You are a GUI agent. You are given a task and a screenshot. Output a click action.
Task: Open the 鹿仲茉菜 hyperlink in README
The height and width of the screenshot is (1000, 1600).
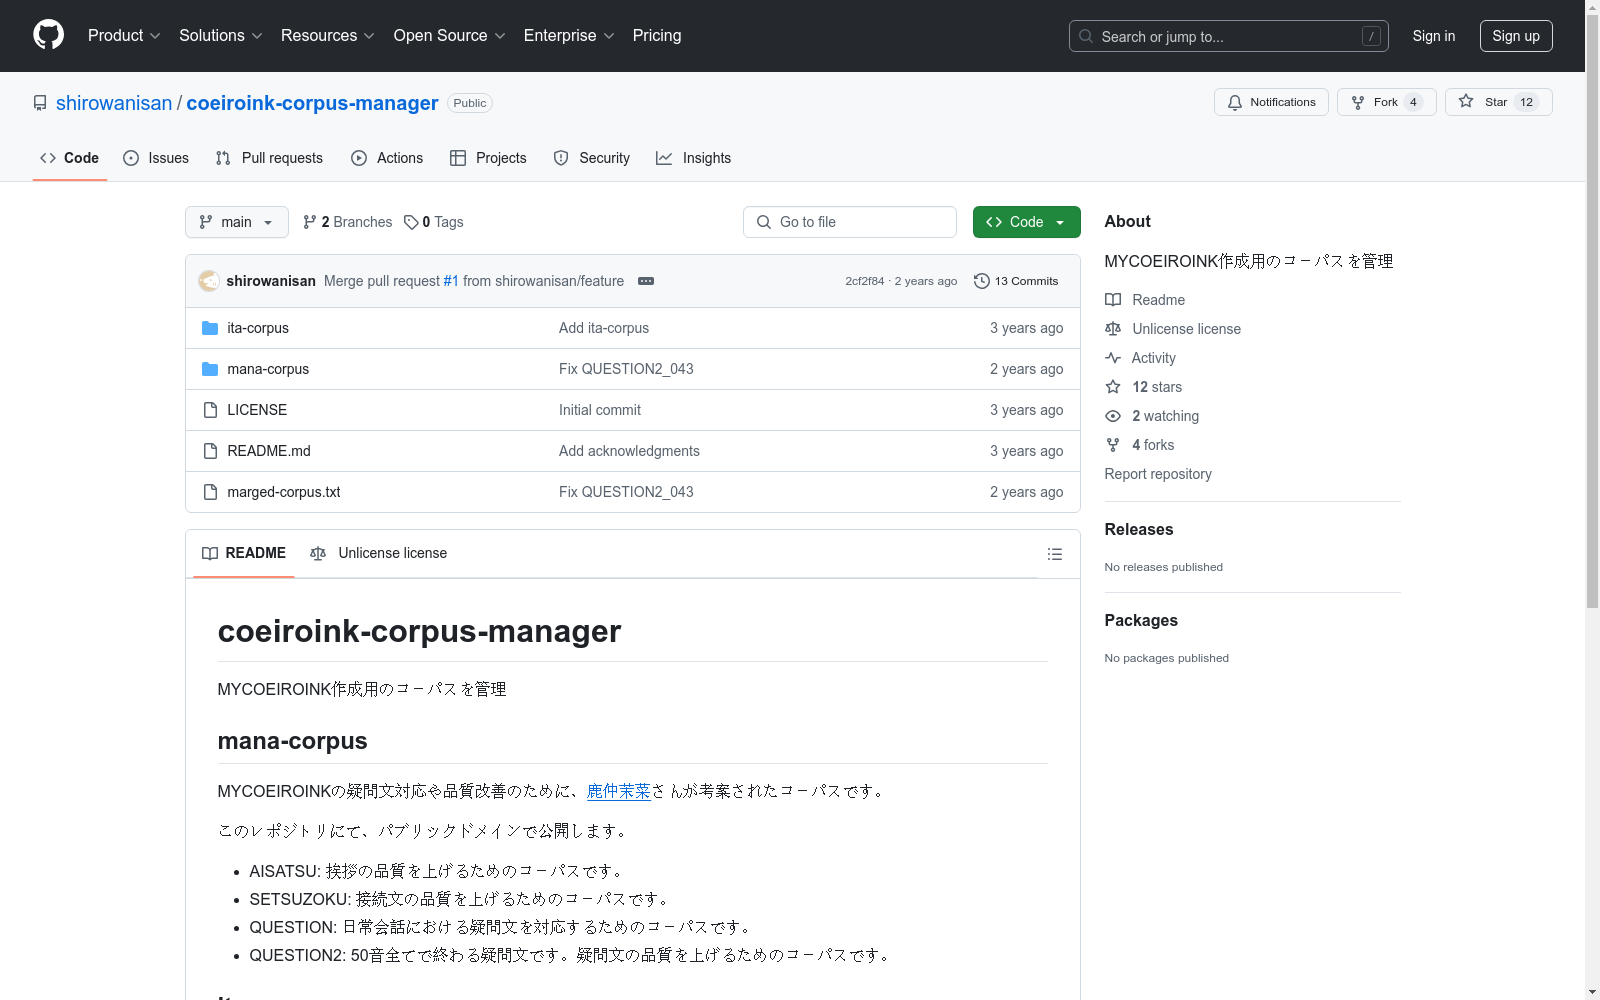click(x=619, y=791)
